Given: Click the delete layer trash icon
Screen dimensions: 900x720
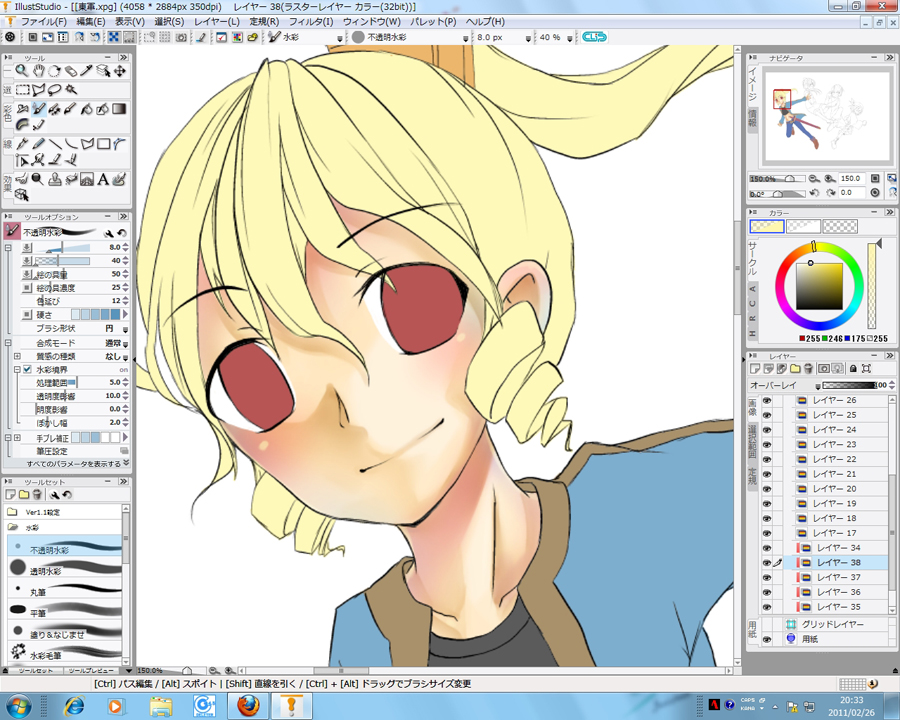Looking at the screenshot, I should tap(808, 369).
